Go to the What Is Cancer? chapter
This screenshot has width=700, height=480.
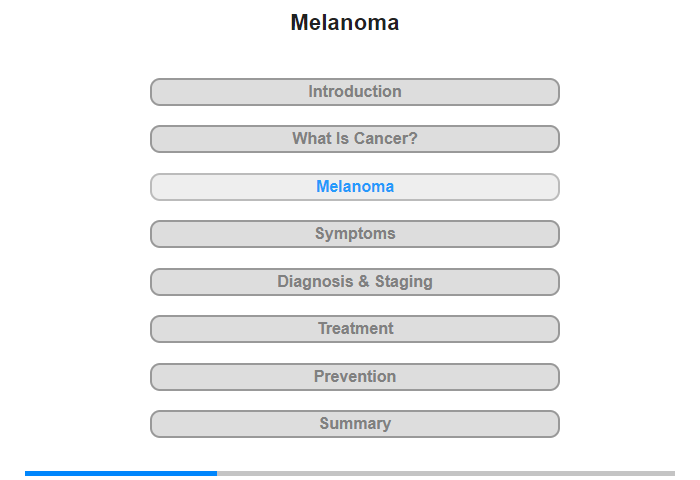pyautogui.click(x=354, y=139)
